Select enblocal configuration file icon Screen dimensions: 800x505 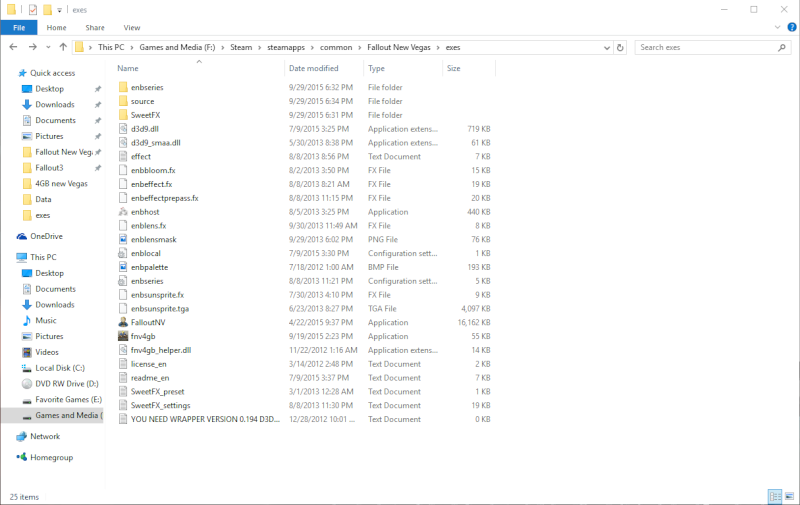(123, 253)
